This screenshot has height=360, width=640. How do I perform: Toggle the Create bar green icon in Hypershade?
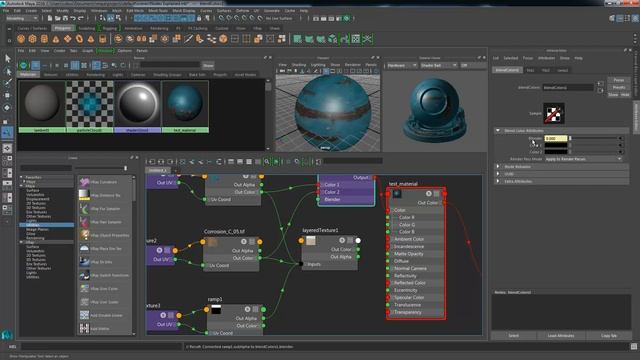click(23, 65)
